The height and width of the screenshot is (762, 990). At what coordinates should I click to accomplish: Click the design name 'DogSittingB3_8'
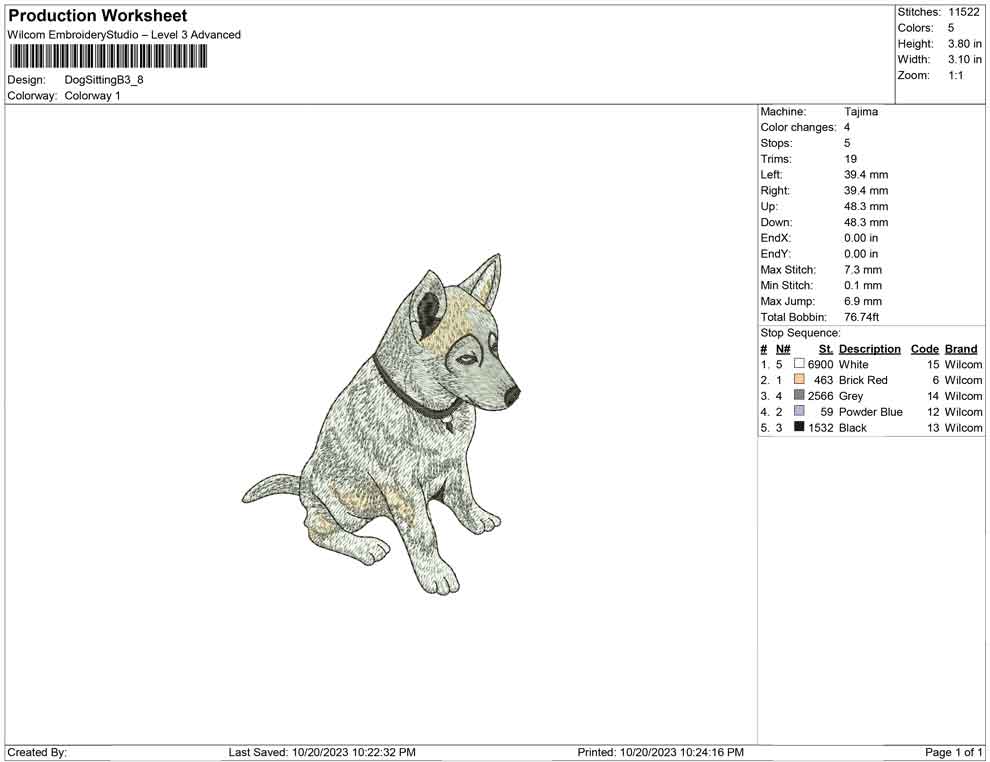pyautogui.click(x=104, y=80)
